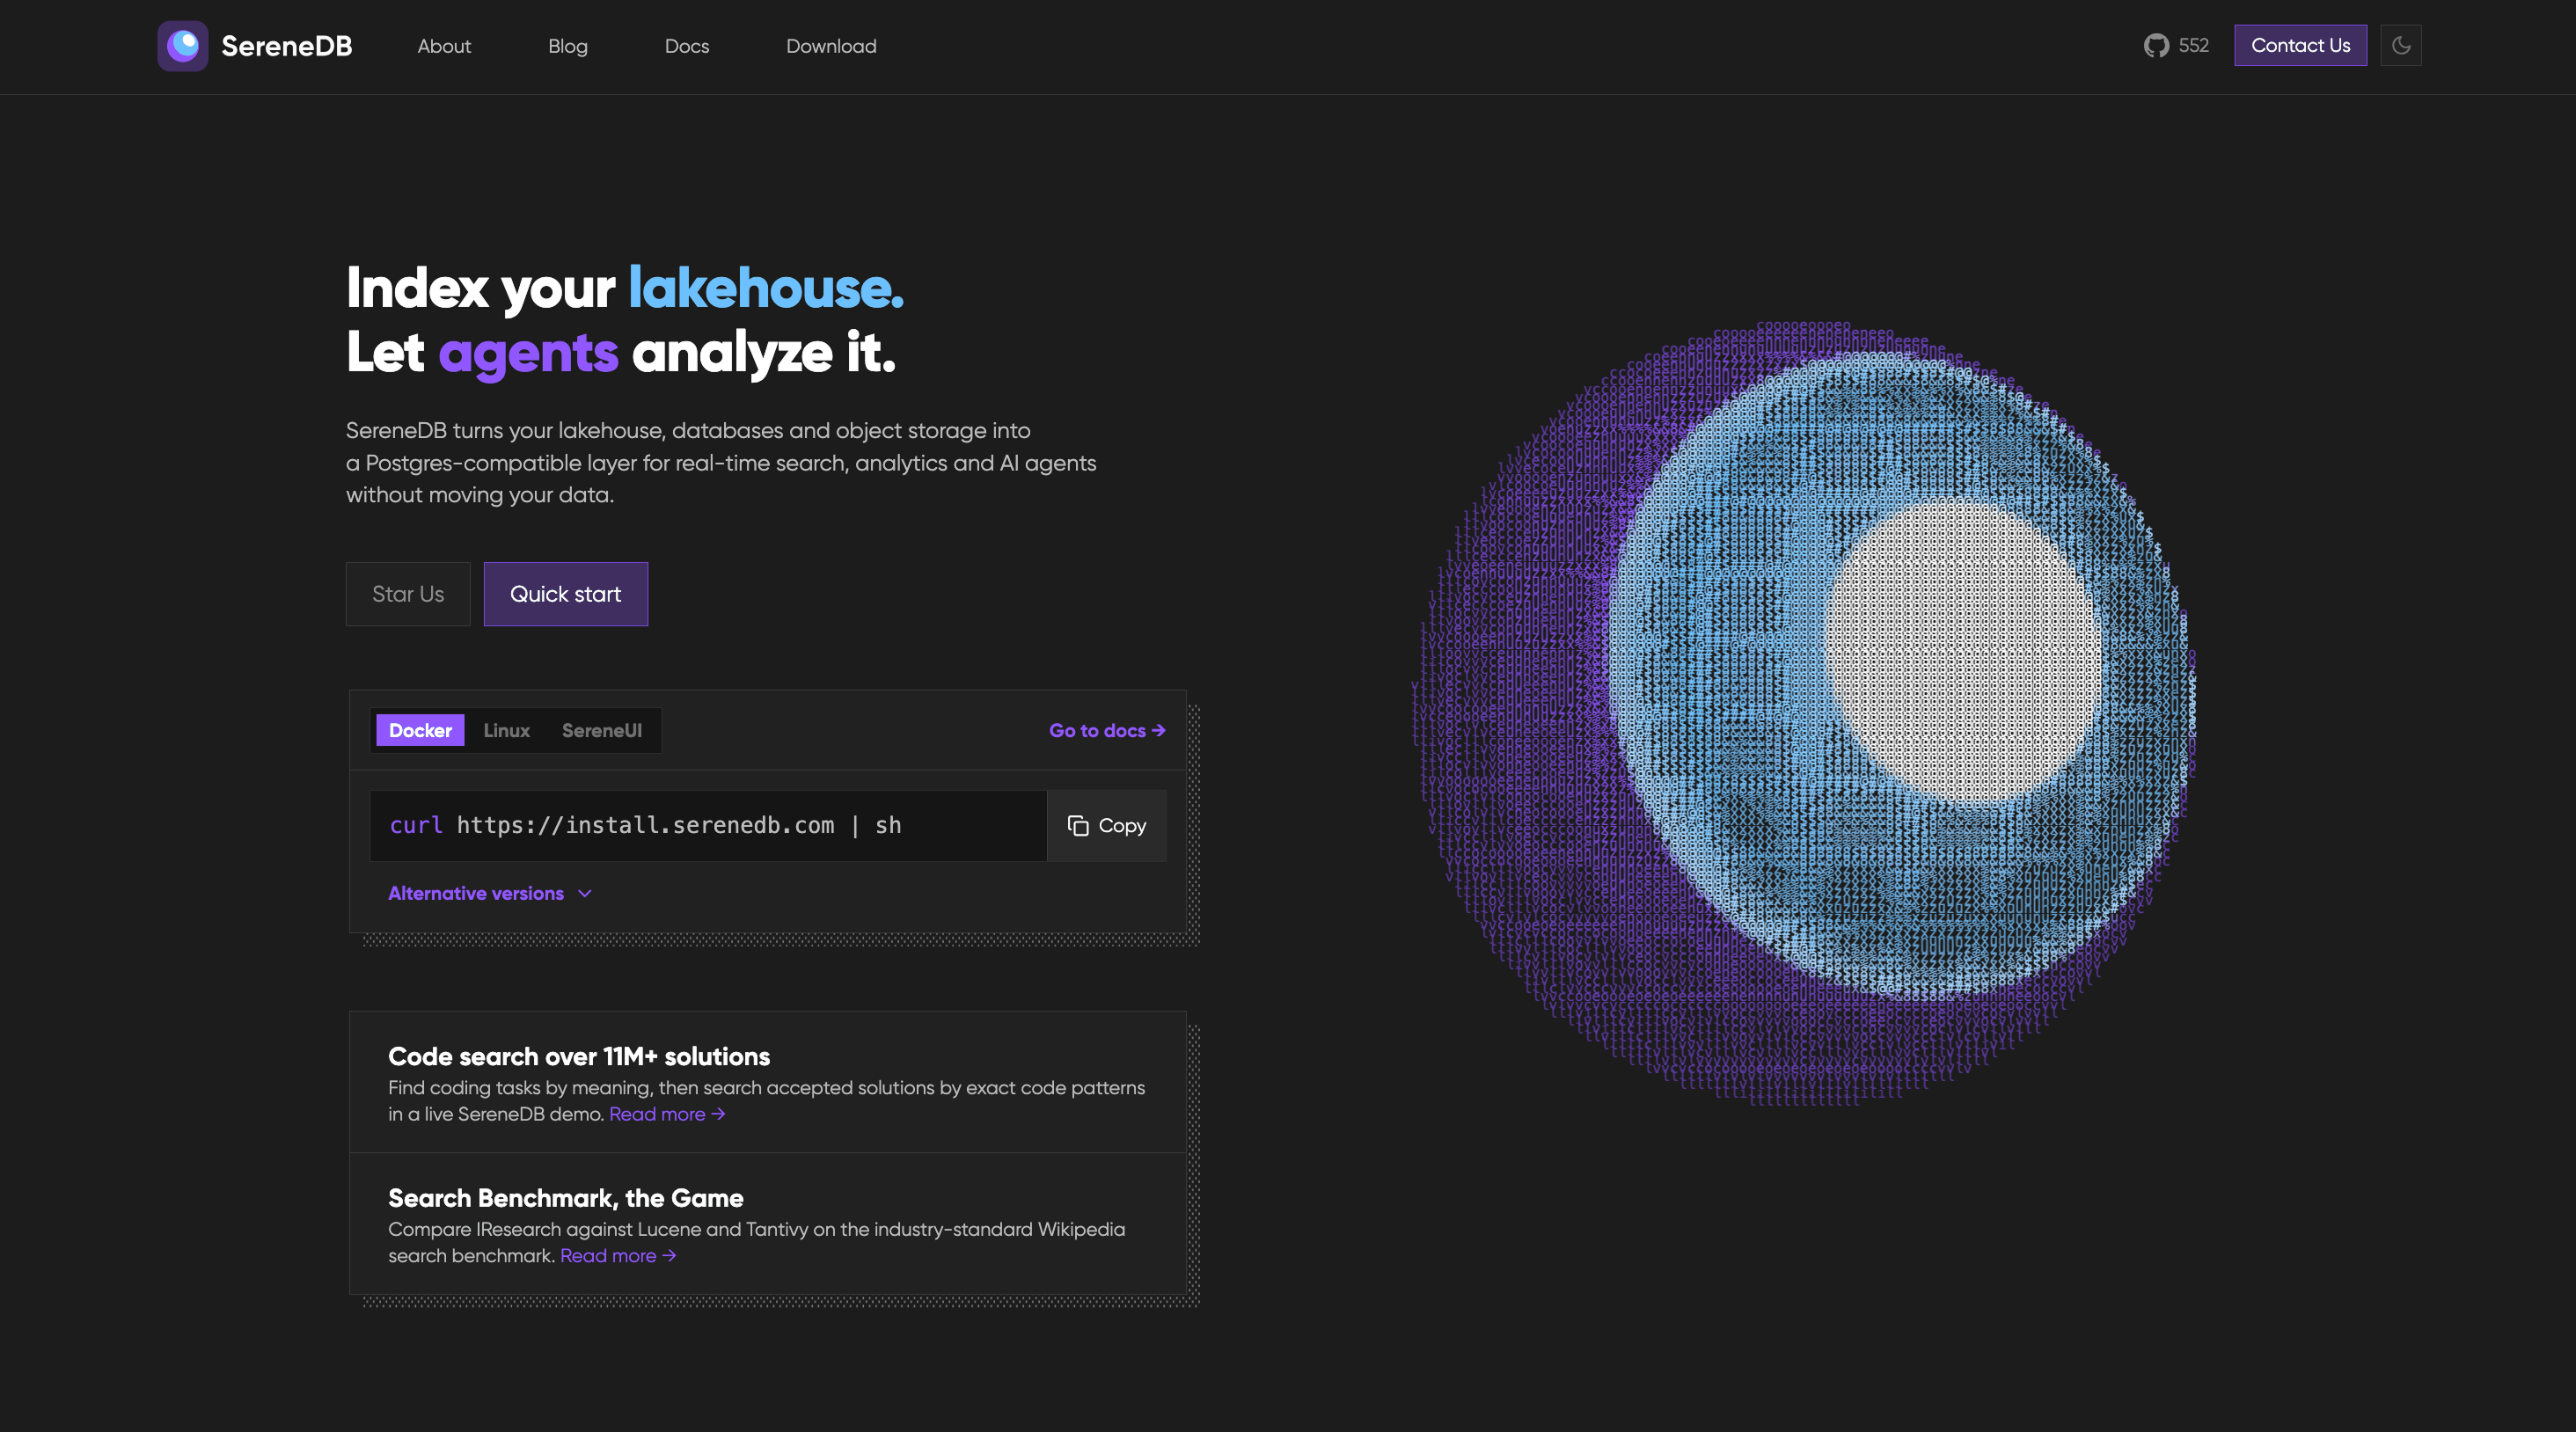Click the Quick start button
Image resolution: width=2576 pixels, height=1432 pixels.
click(x=566, y=594)
